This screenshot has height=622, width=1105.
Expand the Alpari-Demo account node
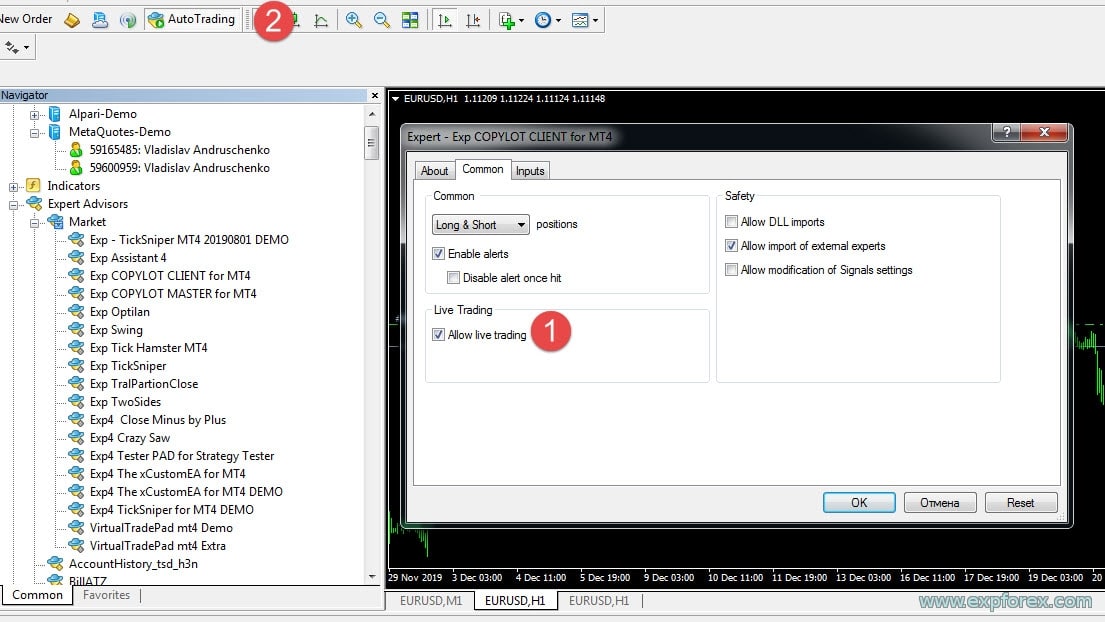tap(34, 114)
